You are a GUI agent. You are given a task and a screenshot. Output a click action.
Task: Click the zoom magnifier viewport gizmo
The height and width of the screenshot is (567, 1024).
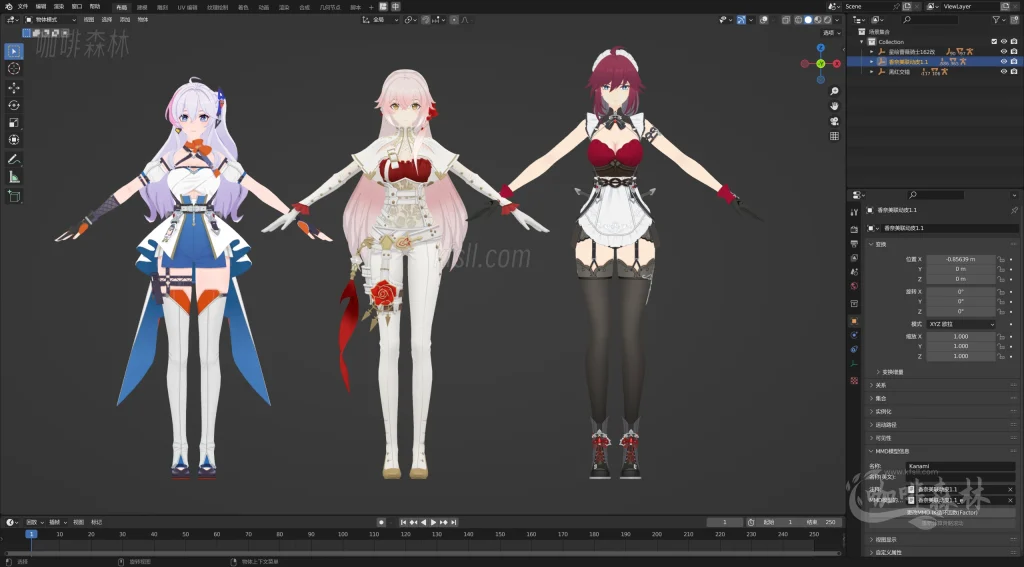(x=834, y=91)
